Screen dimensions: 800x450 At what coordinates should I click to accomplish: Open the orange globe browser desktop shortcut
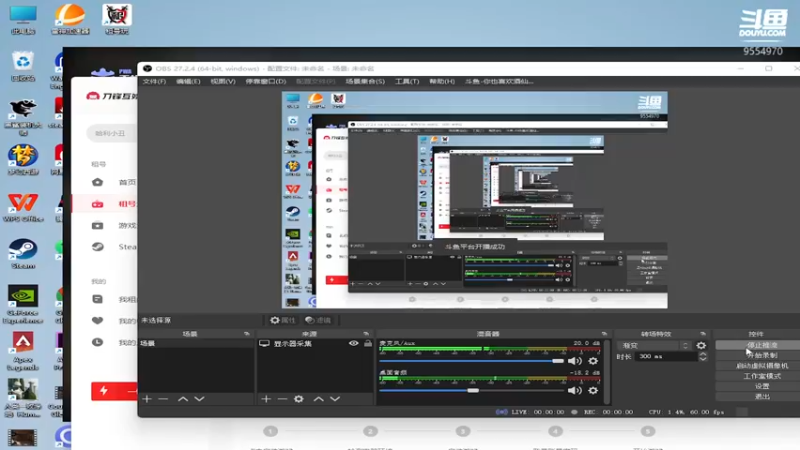[70, 19]
